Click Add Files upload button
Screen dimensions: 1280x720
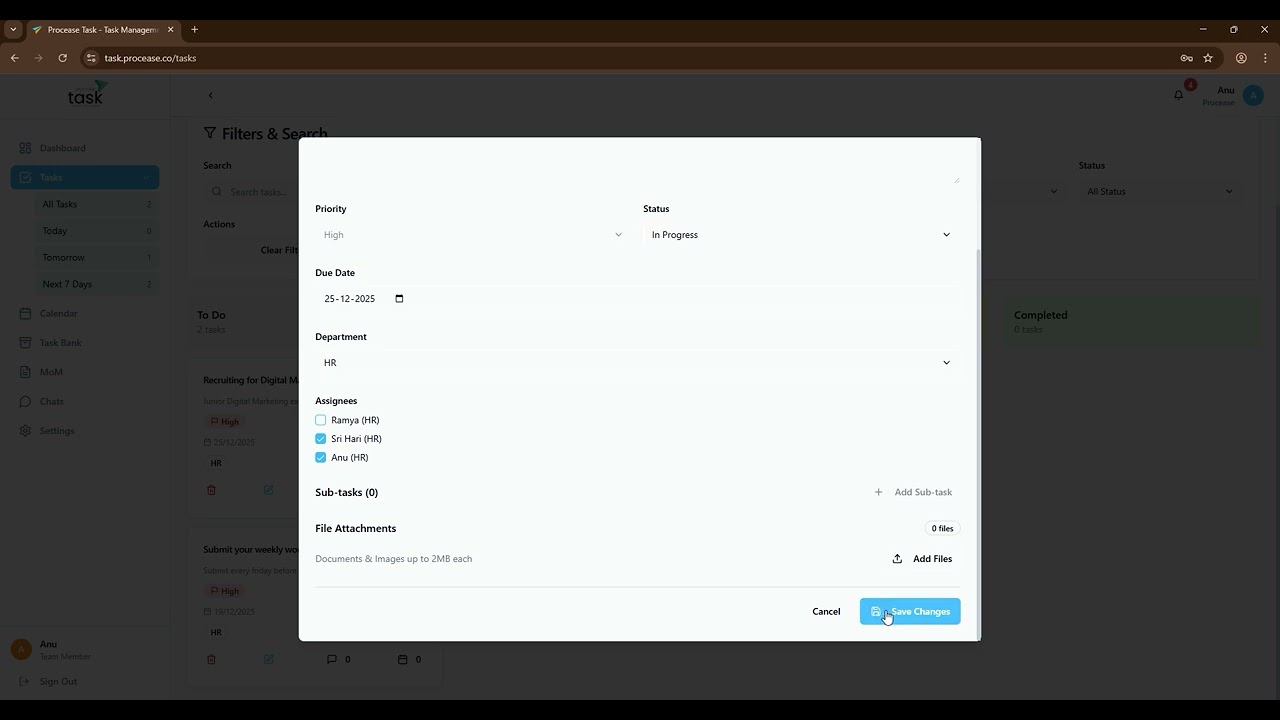click(x=922, y=559)
